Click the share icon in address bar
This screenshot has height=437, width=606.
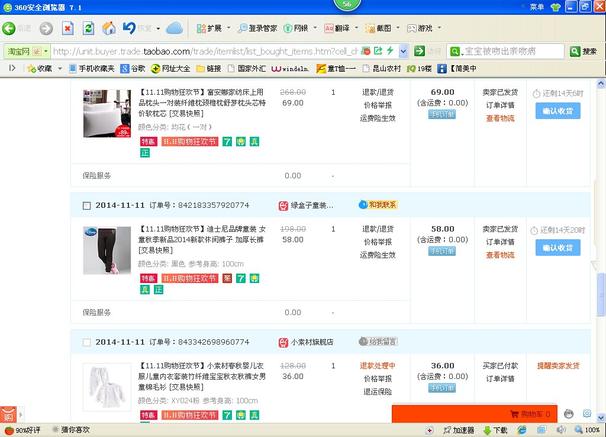pos(378,51)
